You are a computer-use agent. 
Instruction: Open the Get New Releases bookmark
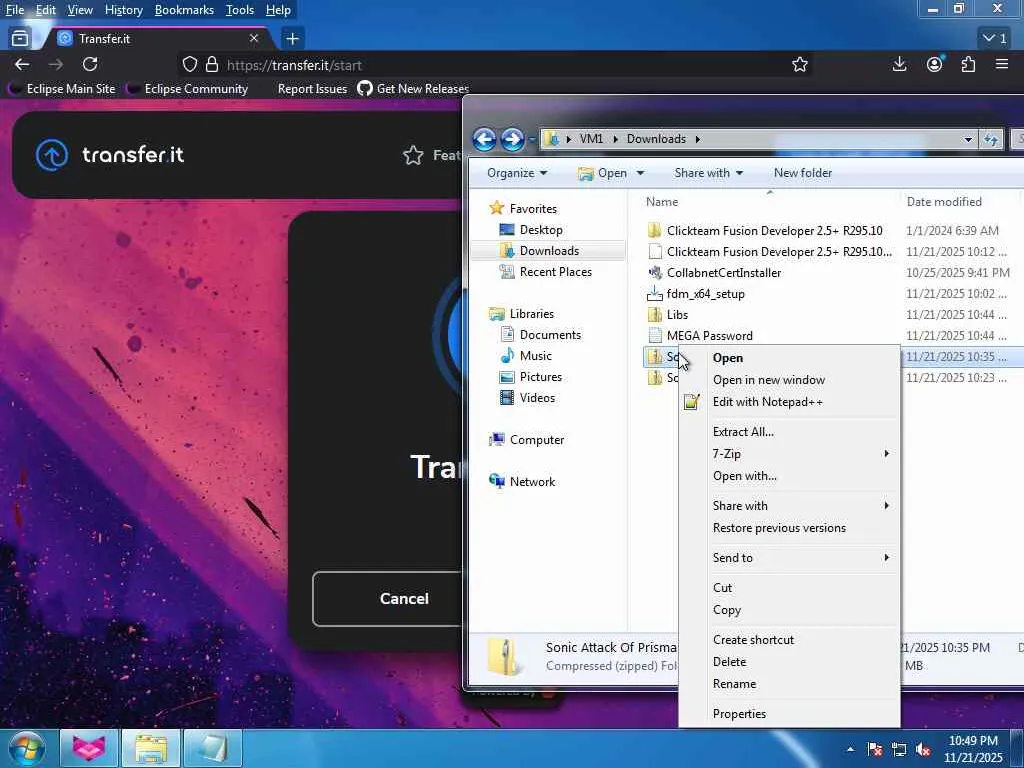413,89
